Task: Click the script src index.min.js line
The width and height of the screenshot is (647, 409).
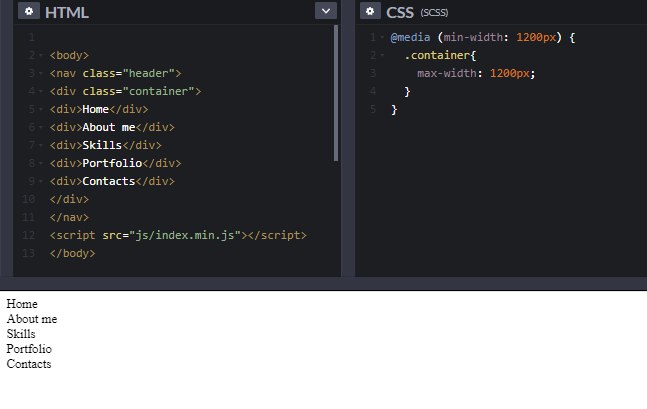Action: pyautogui.click(x=178, y=235)
